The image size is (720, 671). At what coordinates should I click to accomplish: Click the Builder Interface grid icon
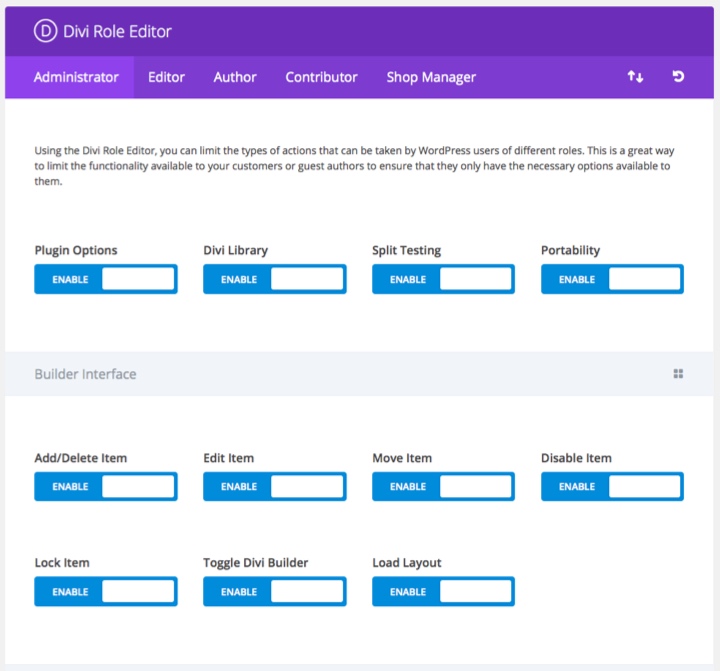coord(678,373)
